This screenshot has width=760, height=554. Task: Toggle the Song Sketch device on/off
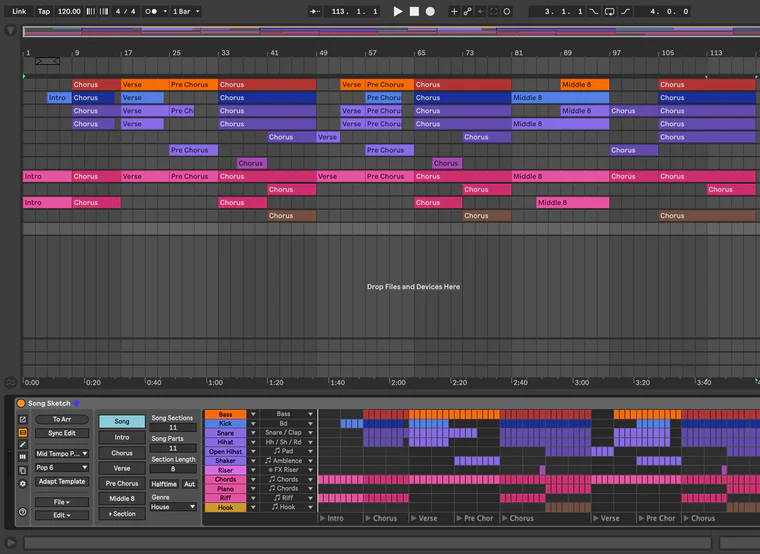[21, 403]
